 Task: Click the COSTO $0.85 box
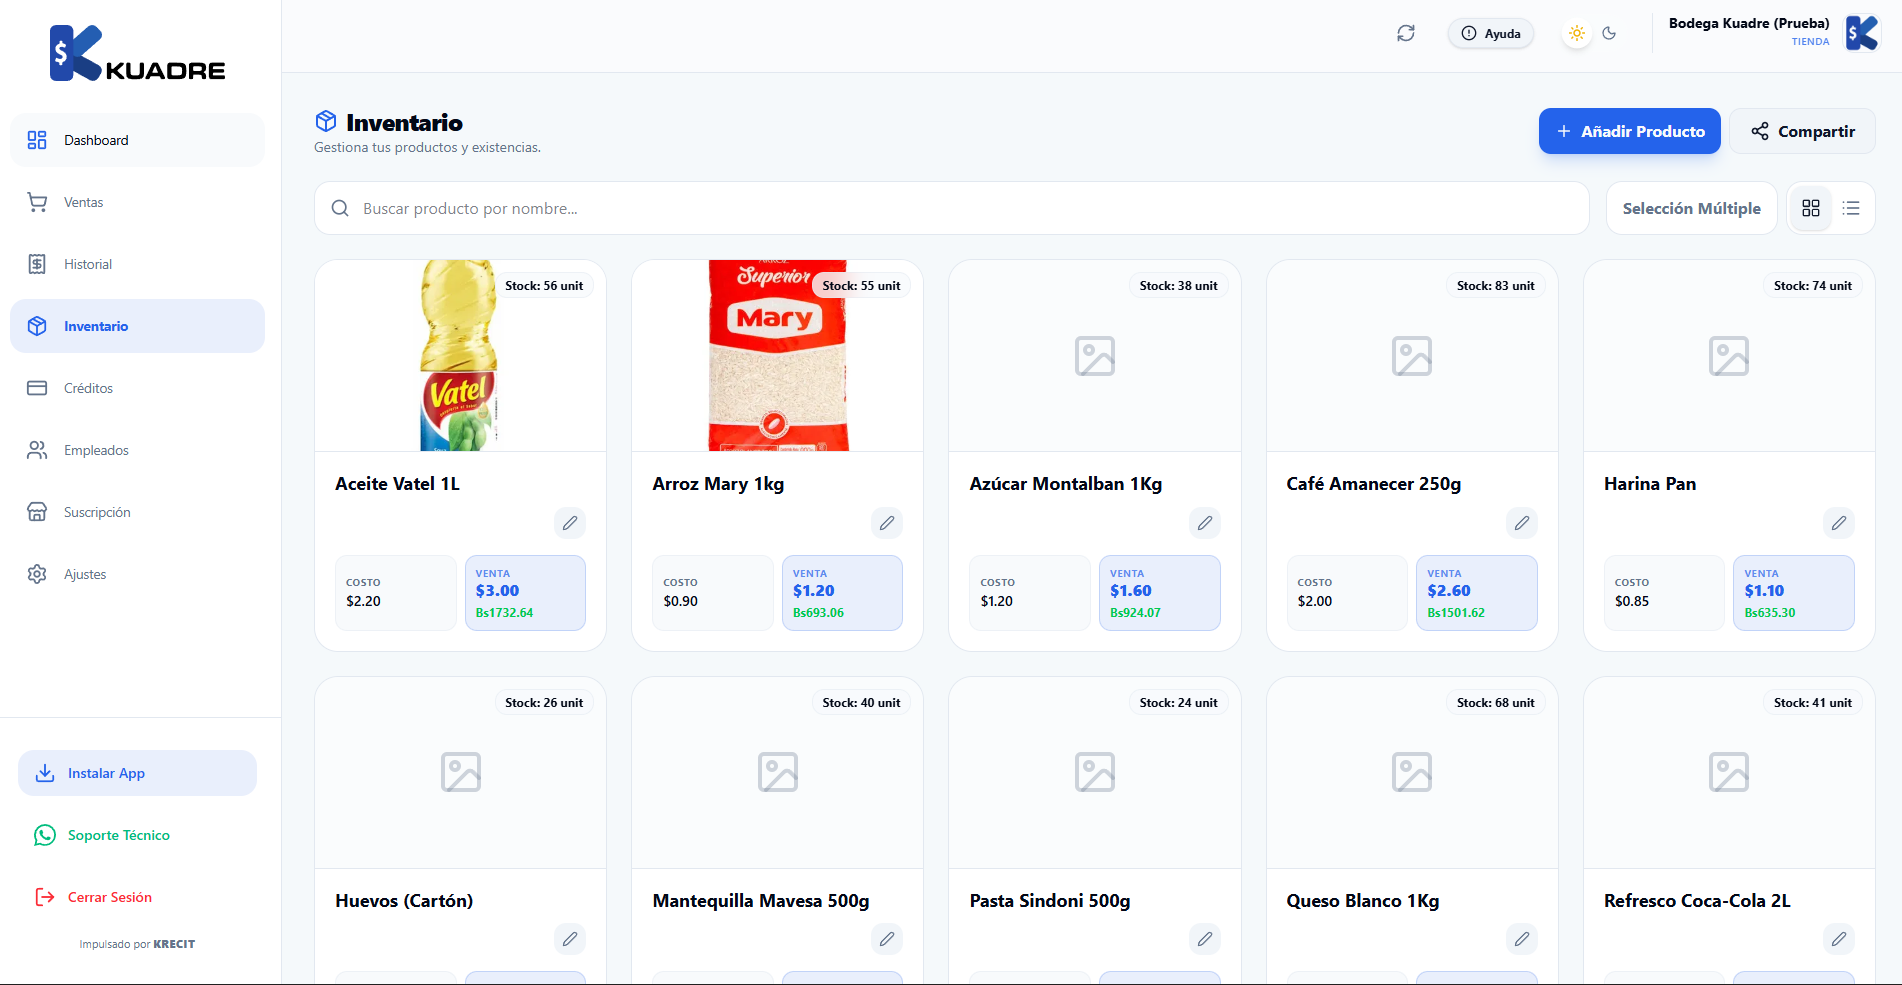(1664, 593)
